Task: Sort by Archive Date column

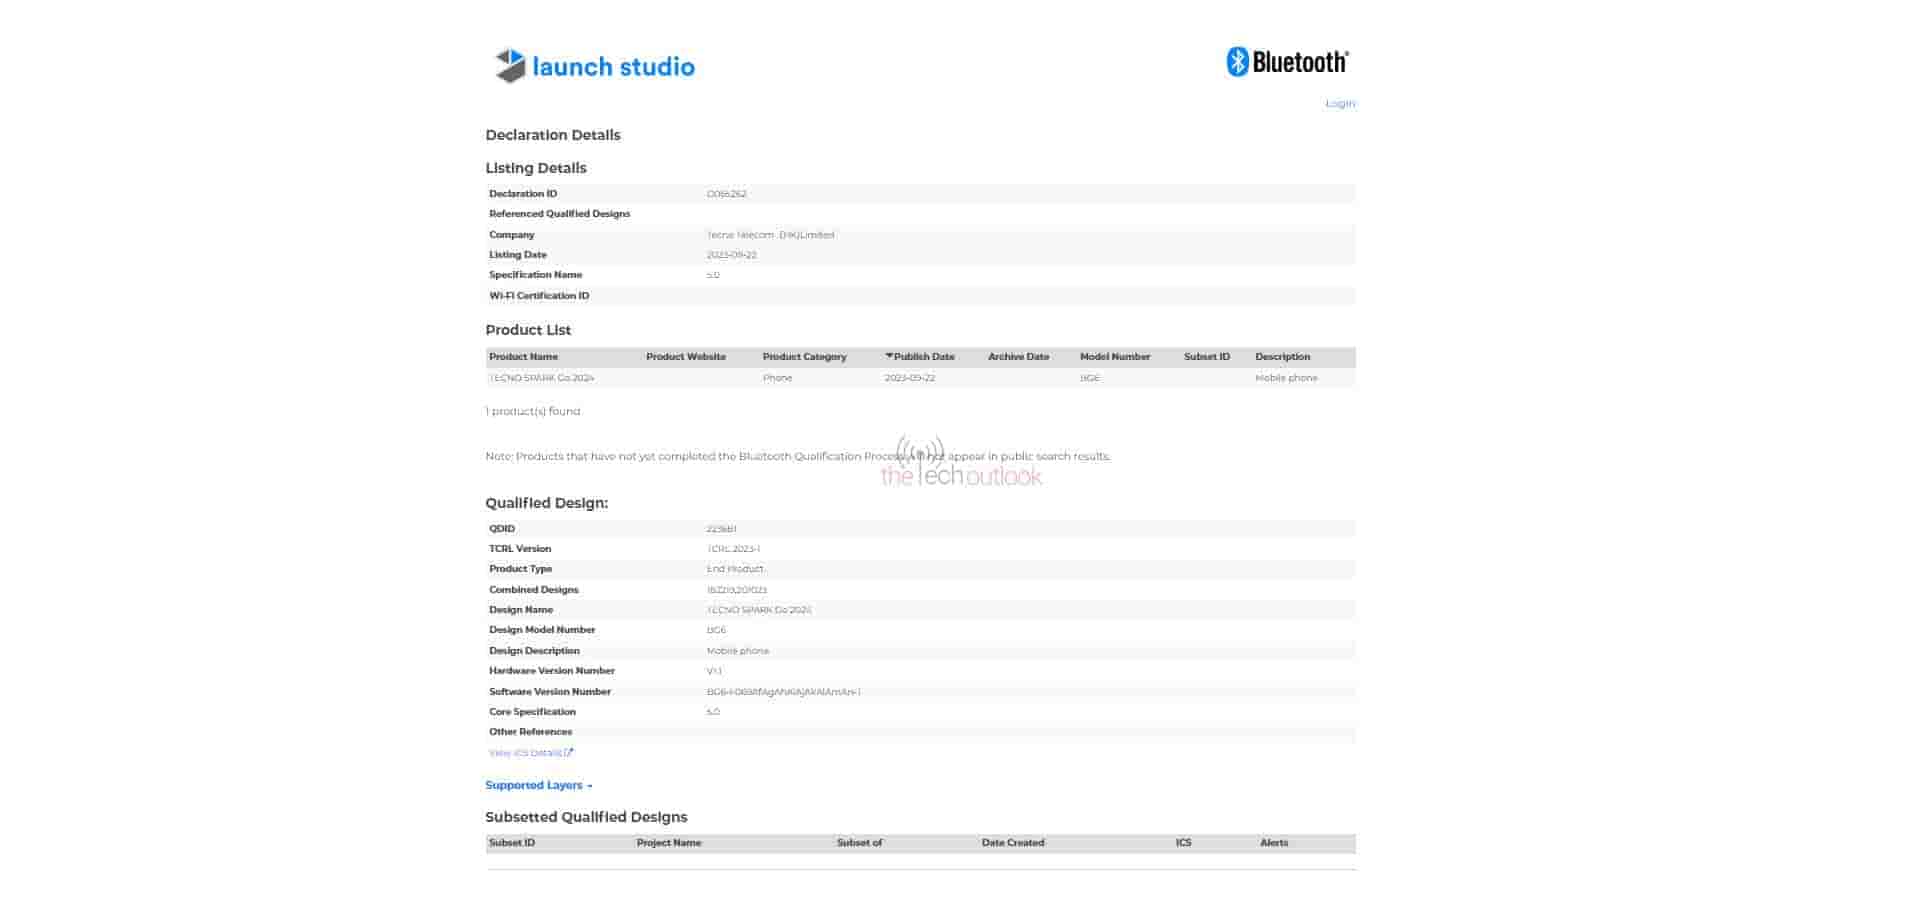Action: [1018, 357]
